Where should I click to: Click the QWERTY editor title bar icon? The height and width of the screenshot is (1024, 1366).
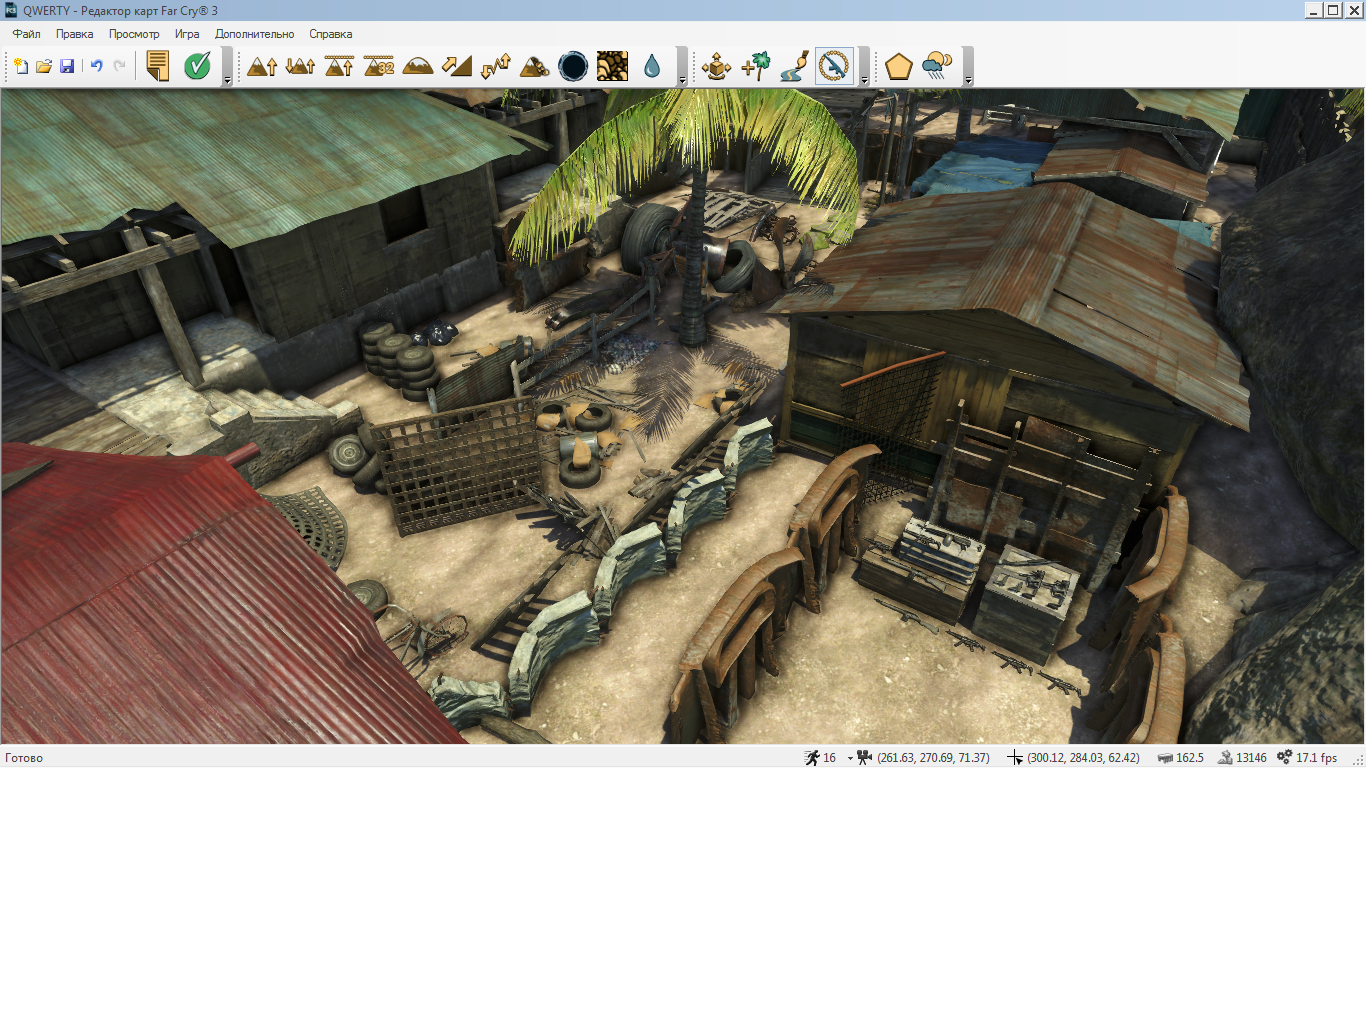11,10
